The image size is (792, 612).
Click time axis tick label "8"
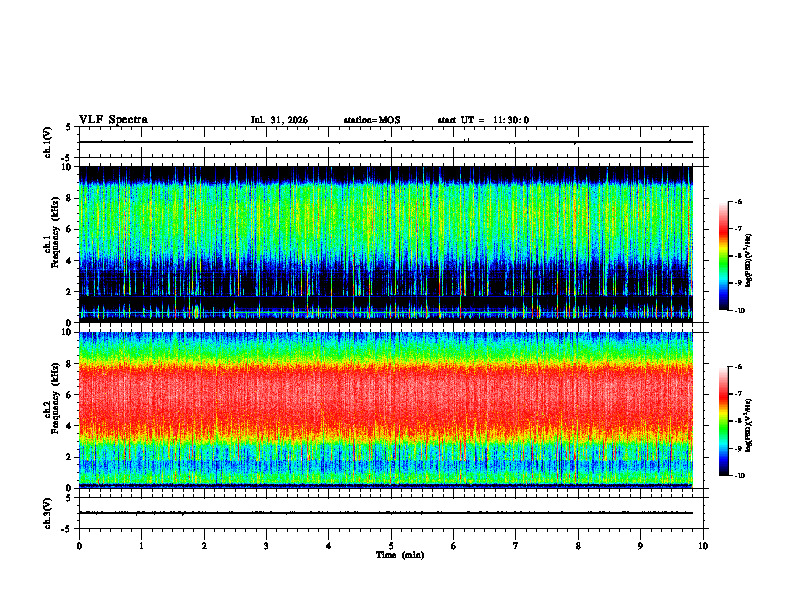578,546
